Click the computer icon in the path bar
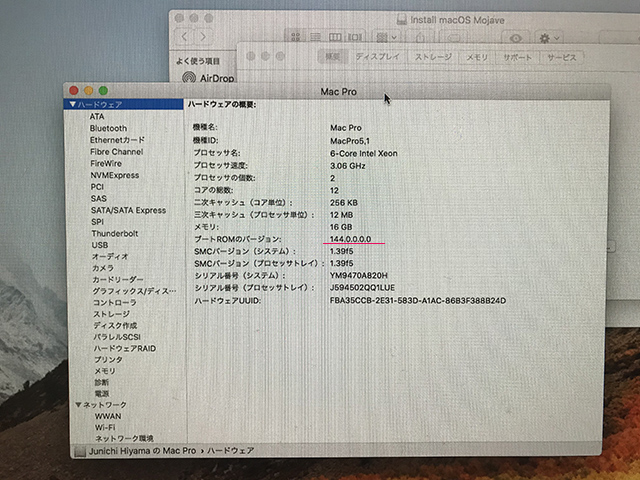Viewport: 640px width, 480px height. pos(80,451)
